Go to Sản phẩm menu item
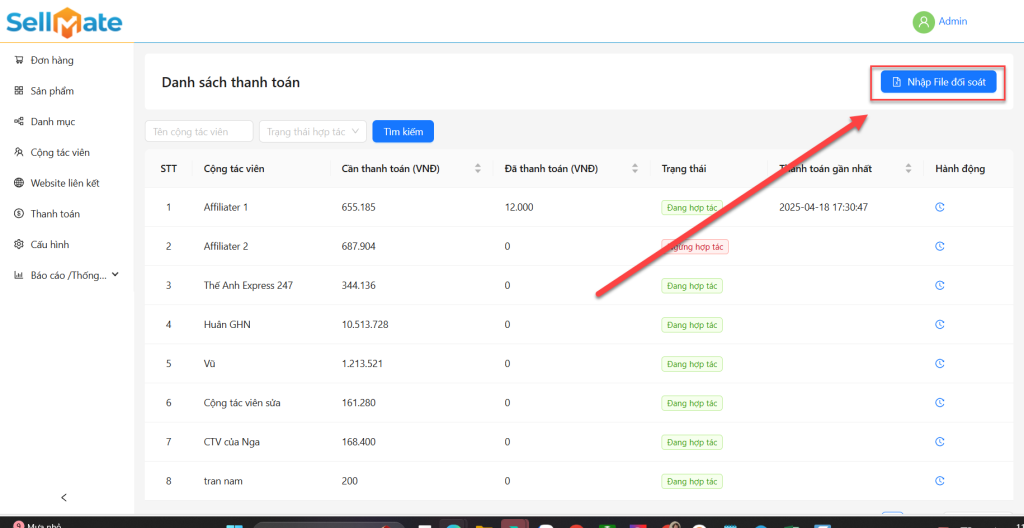Screen dimensions: 1024x528 point(52,91)
